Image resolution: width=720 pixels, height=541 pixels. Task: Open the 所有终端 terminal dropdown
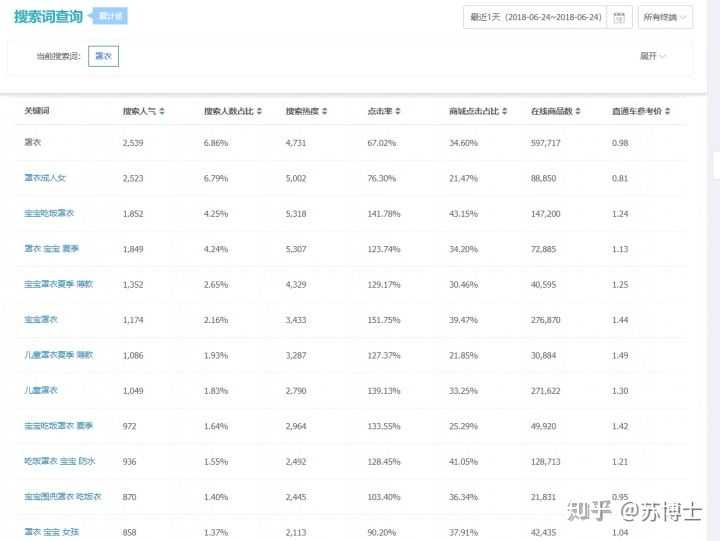(665, 17)
